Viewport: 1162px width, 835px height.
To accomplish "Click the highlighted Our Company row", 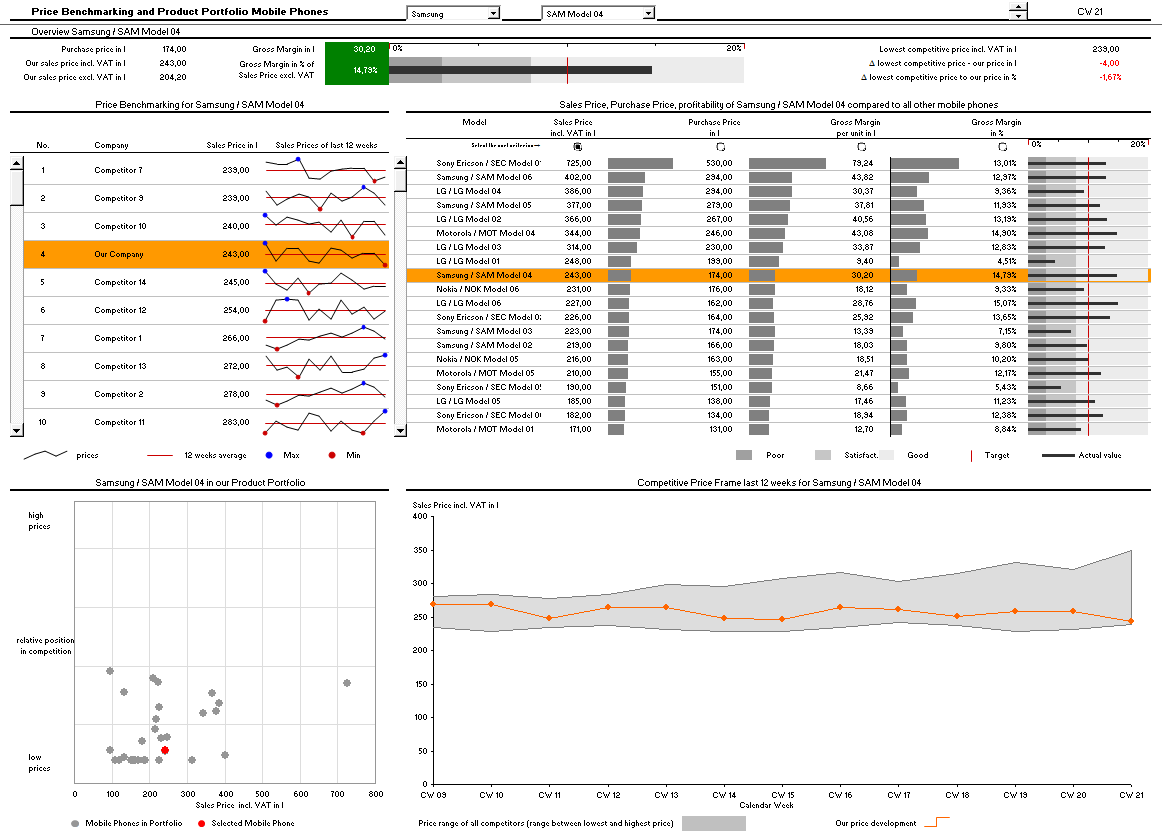I will 206,254.
